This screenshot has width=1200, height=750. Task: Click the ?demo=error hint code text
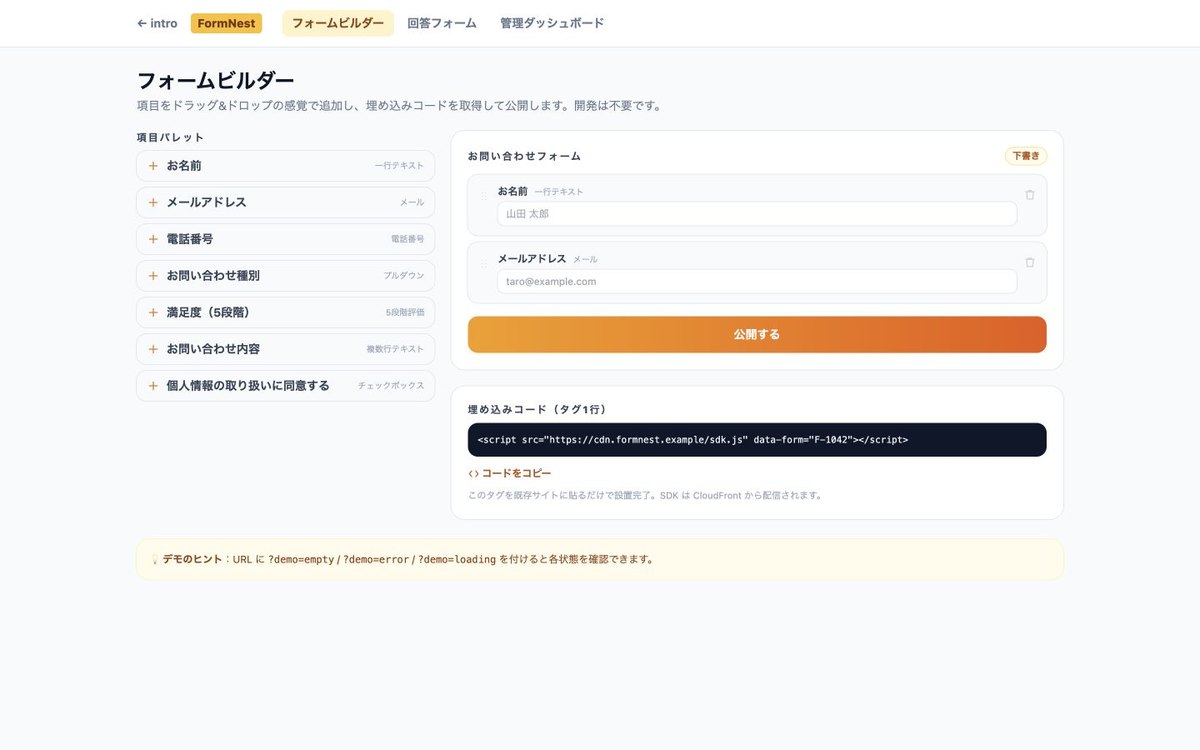click(x=376, y=560)
